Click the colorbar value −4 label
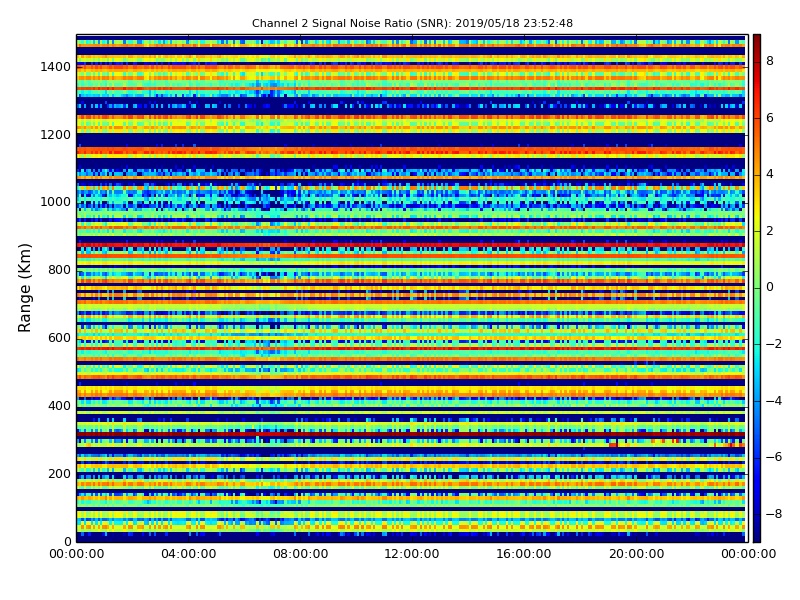The height and width of the screenshot is (600, 800). click(x=774, y=401)
